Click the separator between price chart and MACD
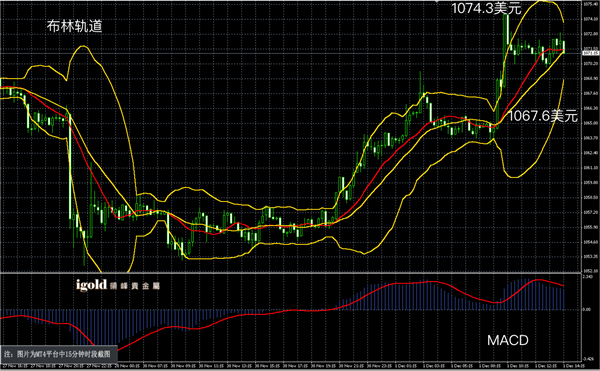Viewport: 600px width, 371px height. click(x=291, y=272)
